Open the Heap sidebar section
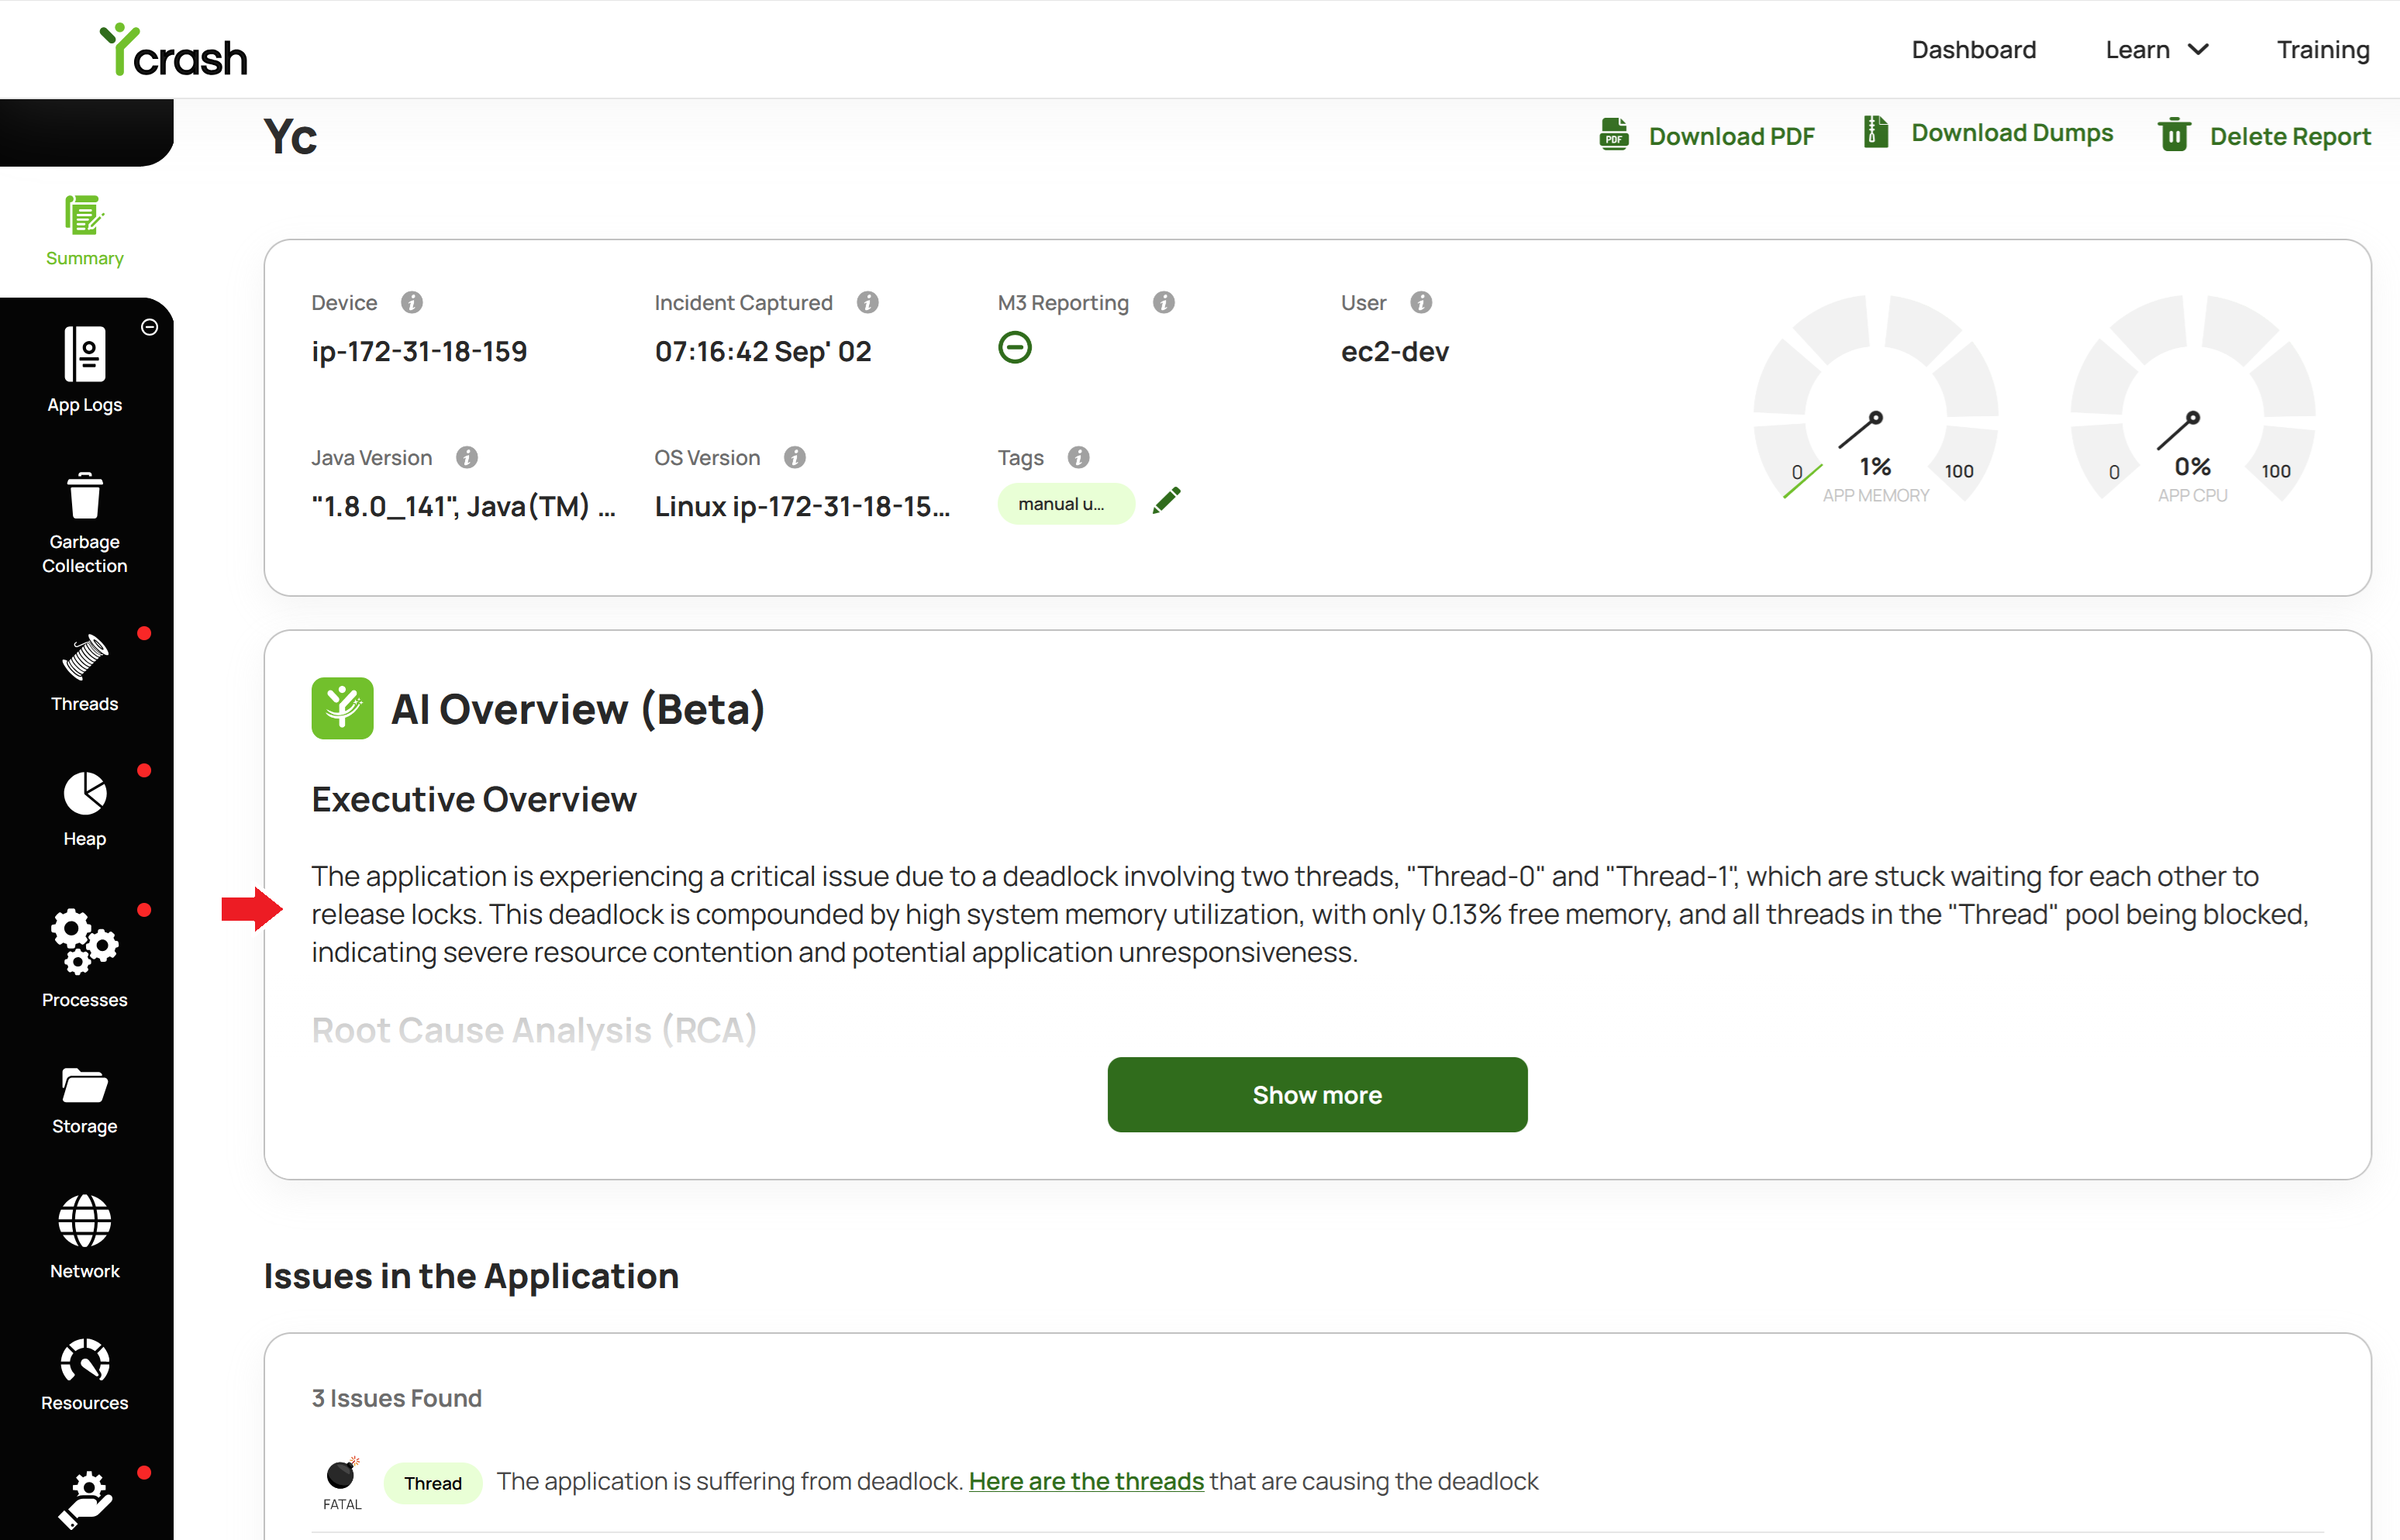The width and height of the screenshot is (2400, 1540). (85, 809)
